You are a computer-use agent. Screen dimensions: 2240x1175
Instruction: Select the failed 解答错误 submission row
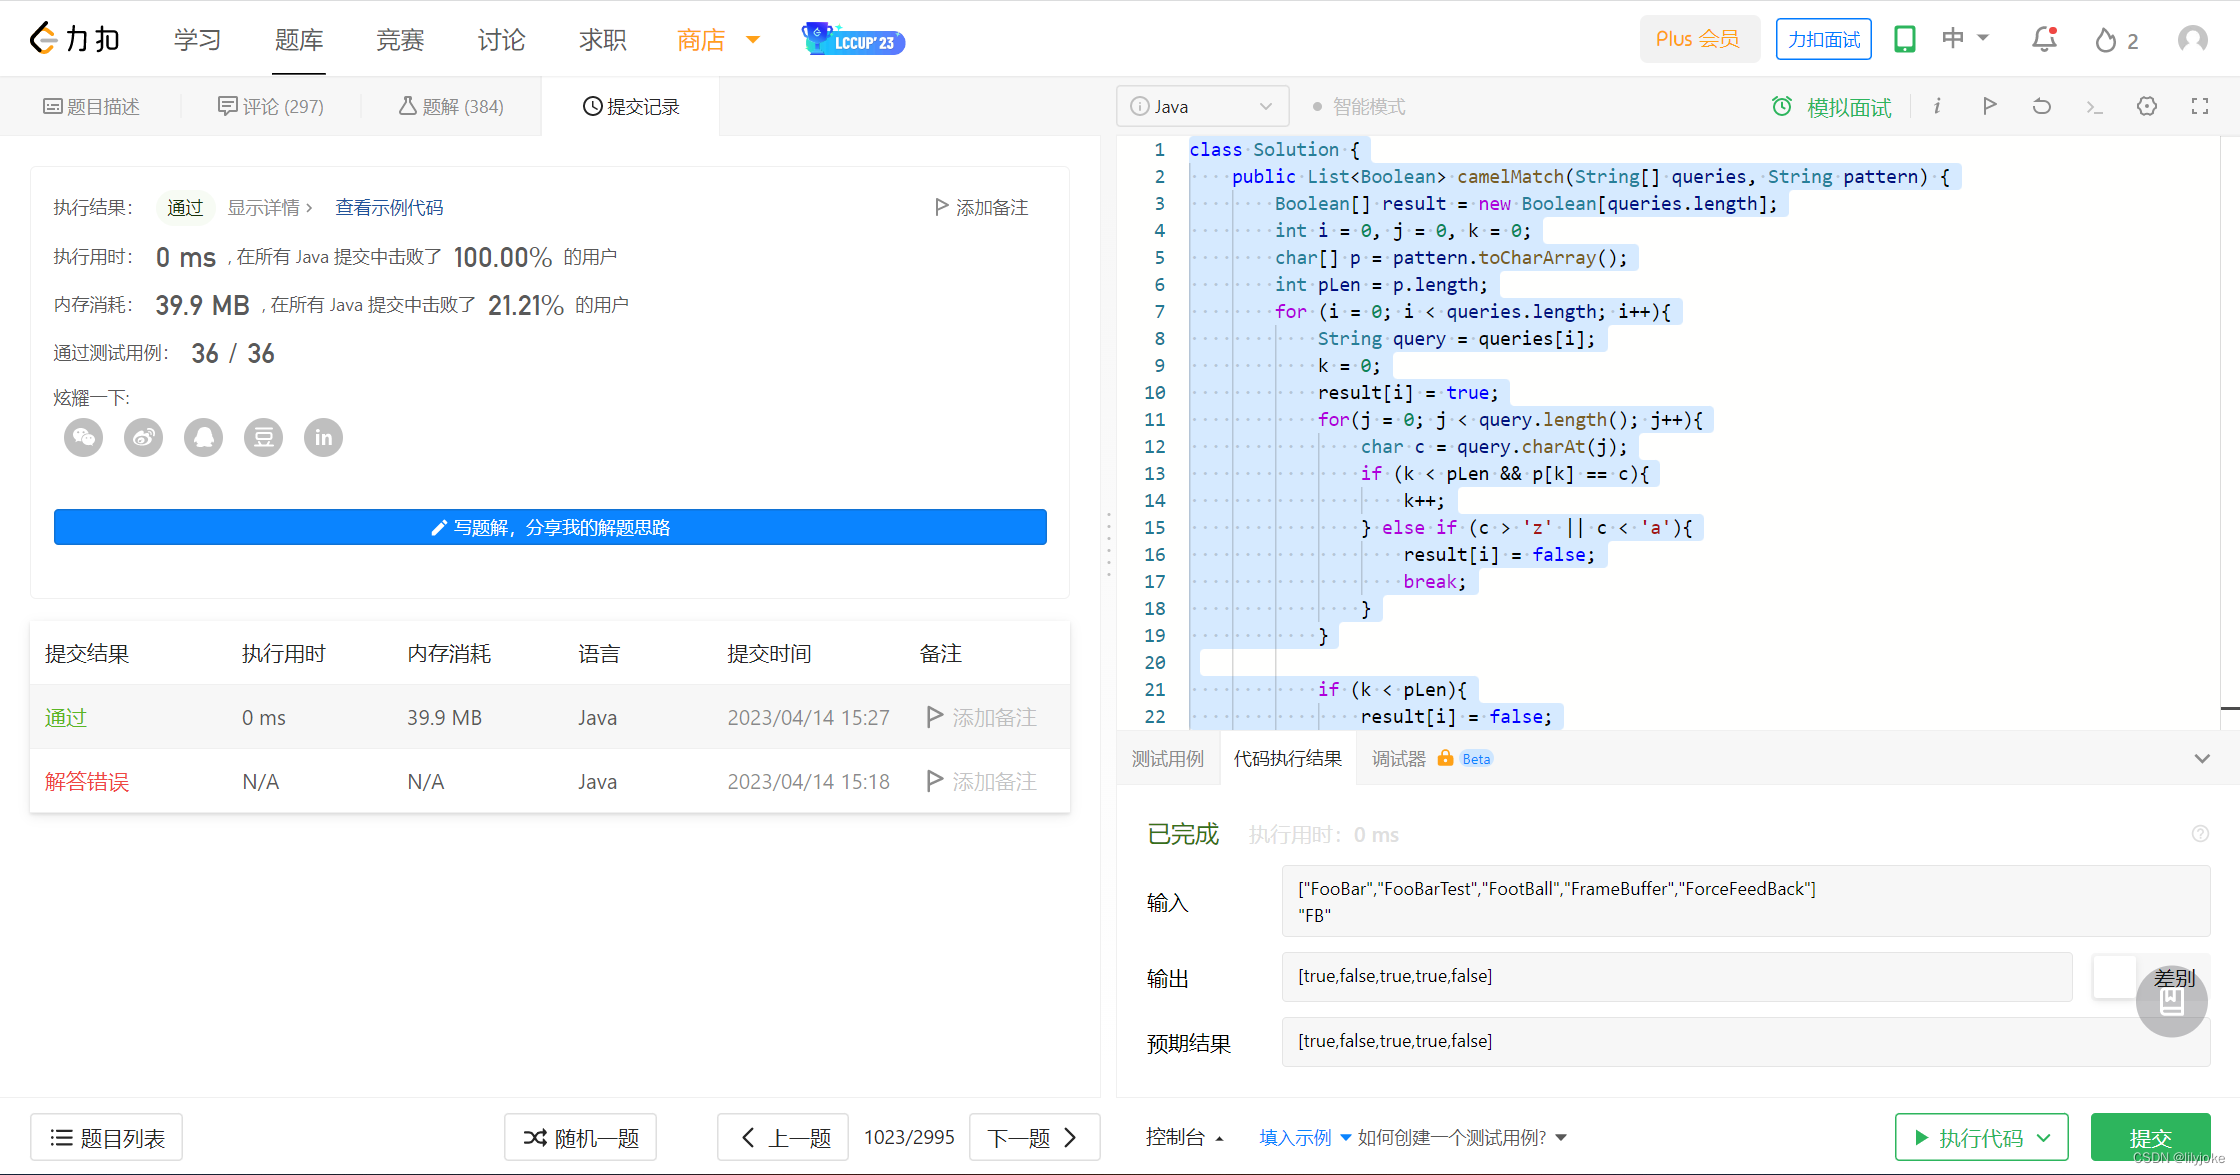pos(87,781)
